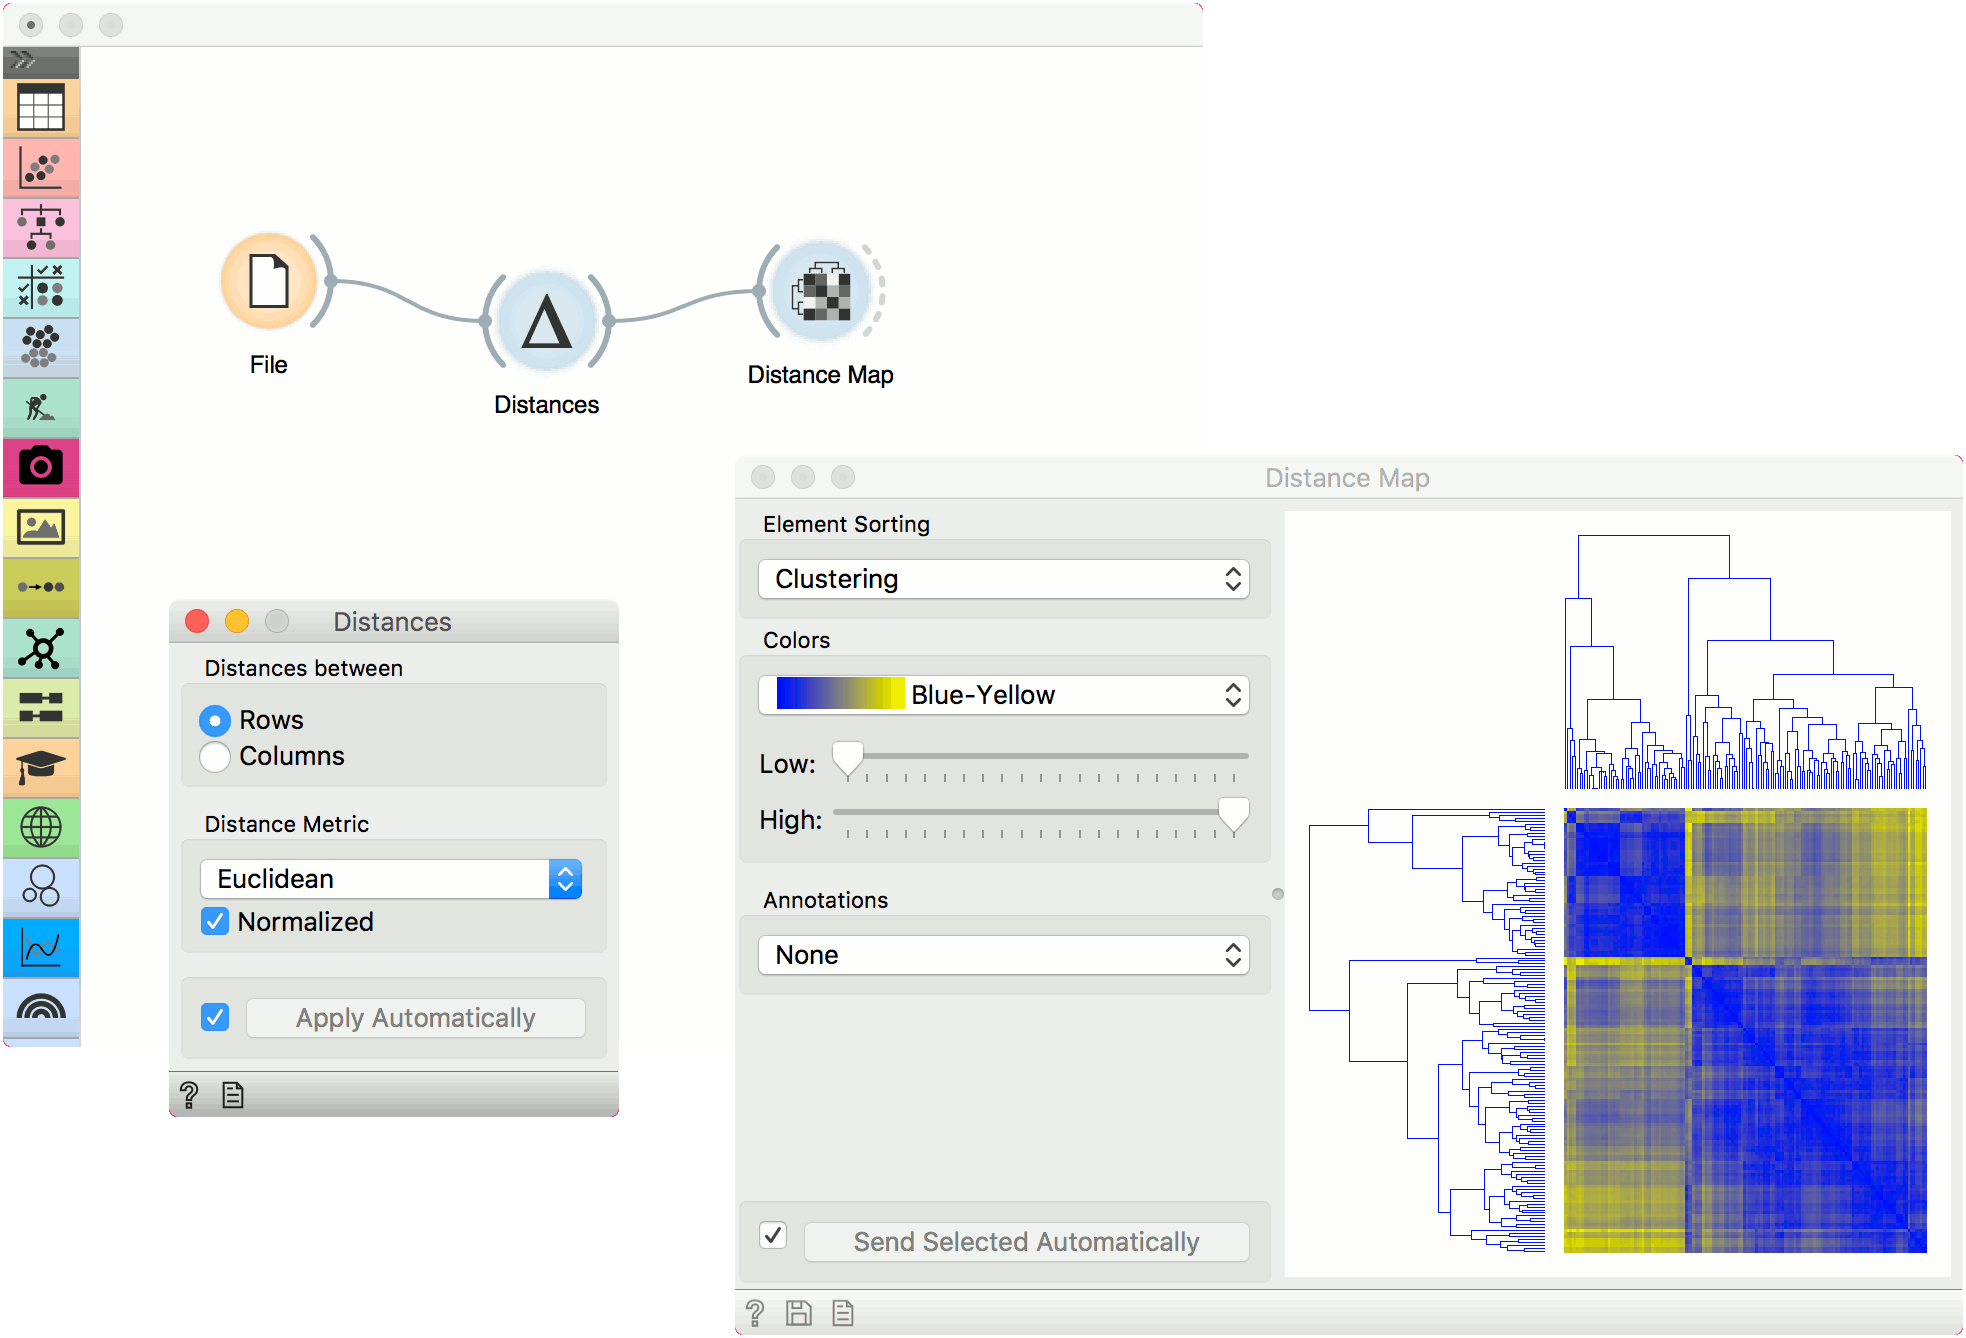This screenshot has width=1966, height=1338.
Task: Open the globe Geo category icon
Action: [41, 827]
